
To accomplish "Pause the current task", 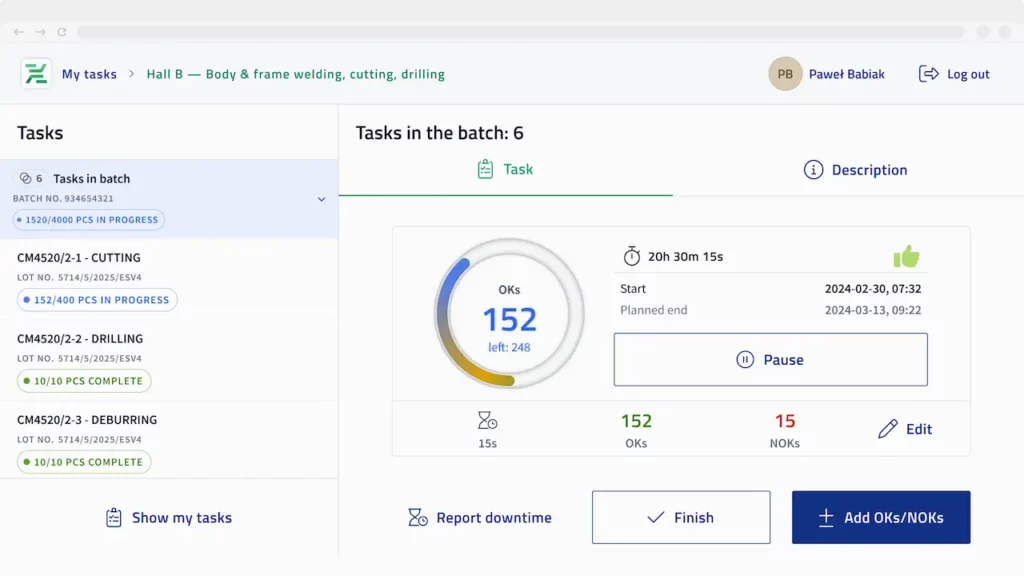I will [771, 359].
